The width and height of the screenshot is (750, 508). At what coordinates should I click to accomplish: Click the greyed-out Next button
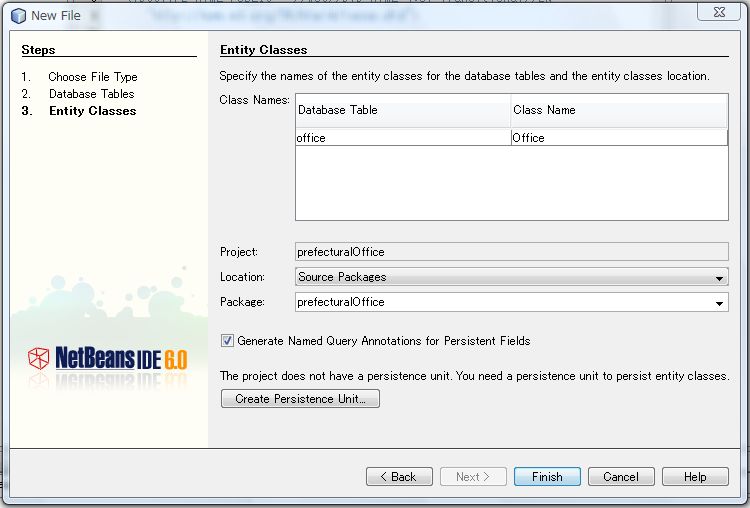tap(473, 477)
